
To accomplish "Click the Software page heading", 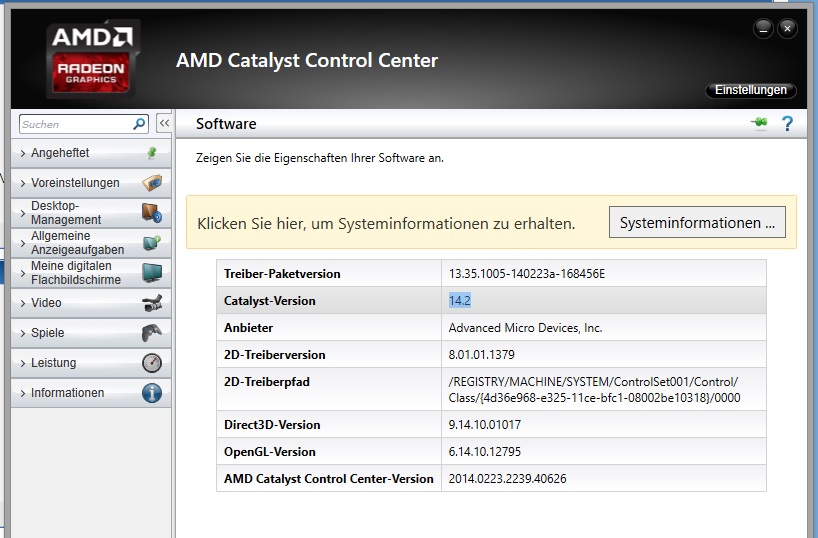I will click(x=226, y=124).
